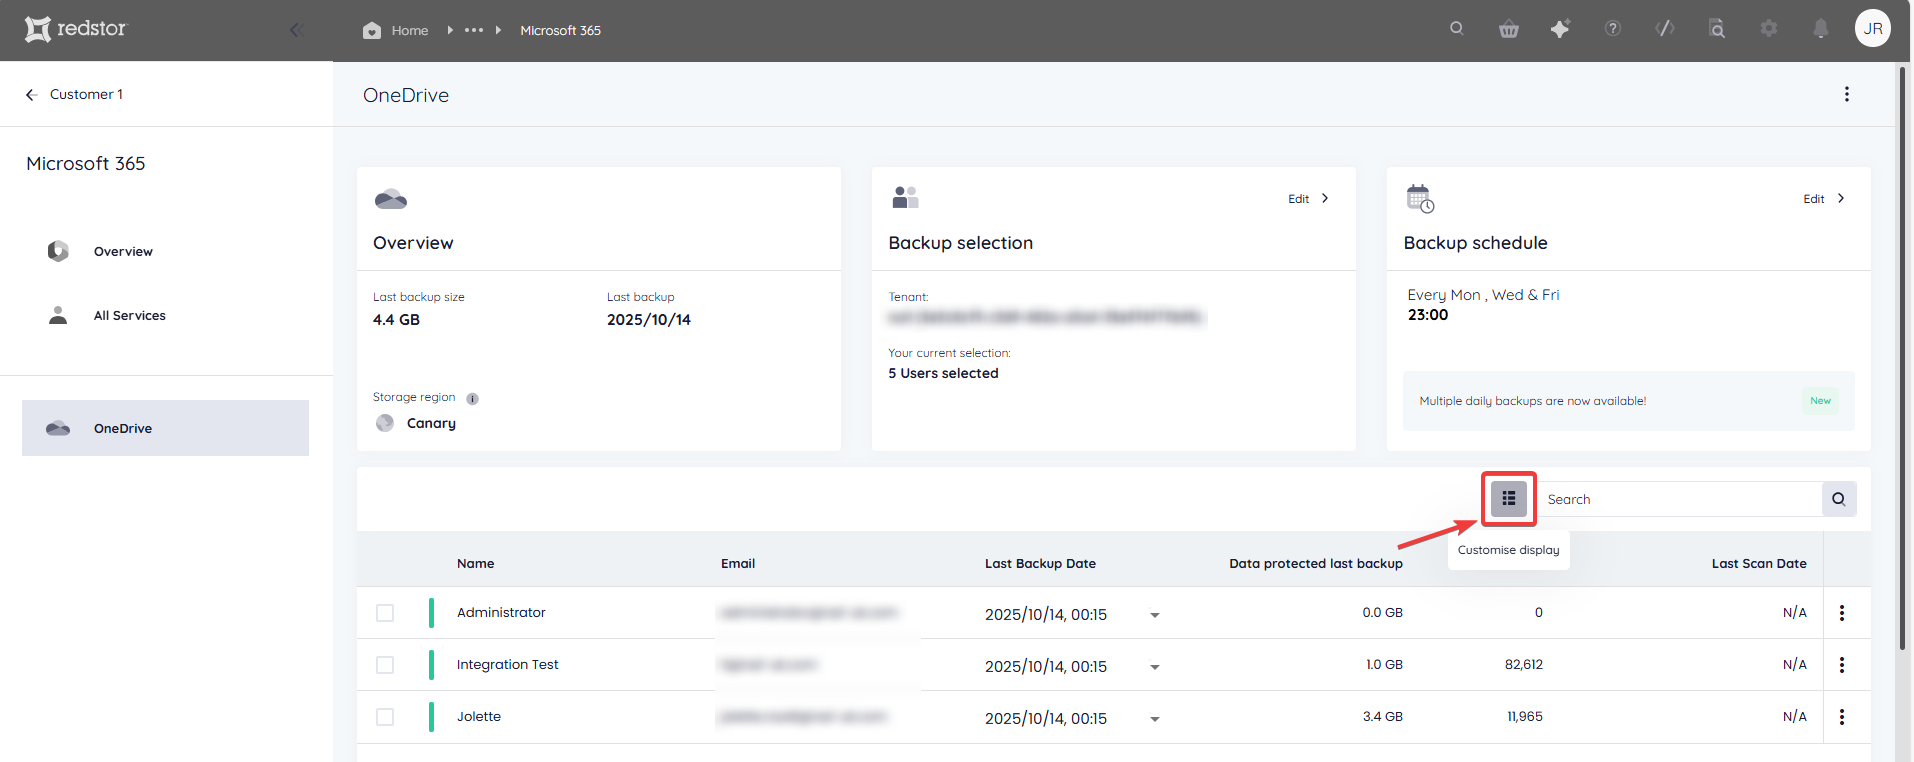Open the help question mark icon
This screenshot has width=1914, height=762.
[x=1613, y=29]
